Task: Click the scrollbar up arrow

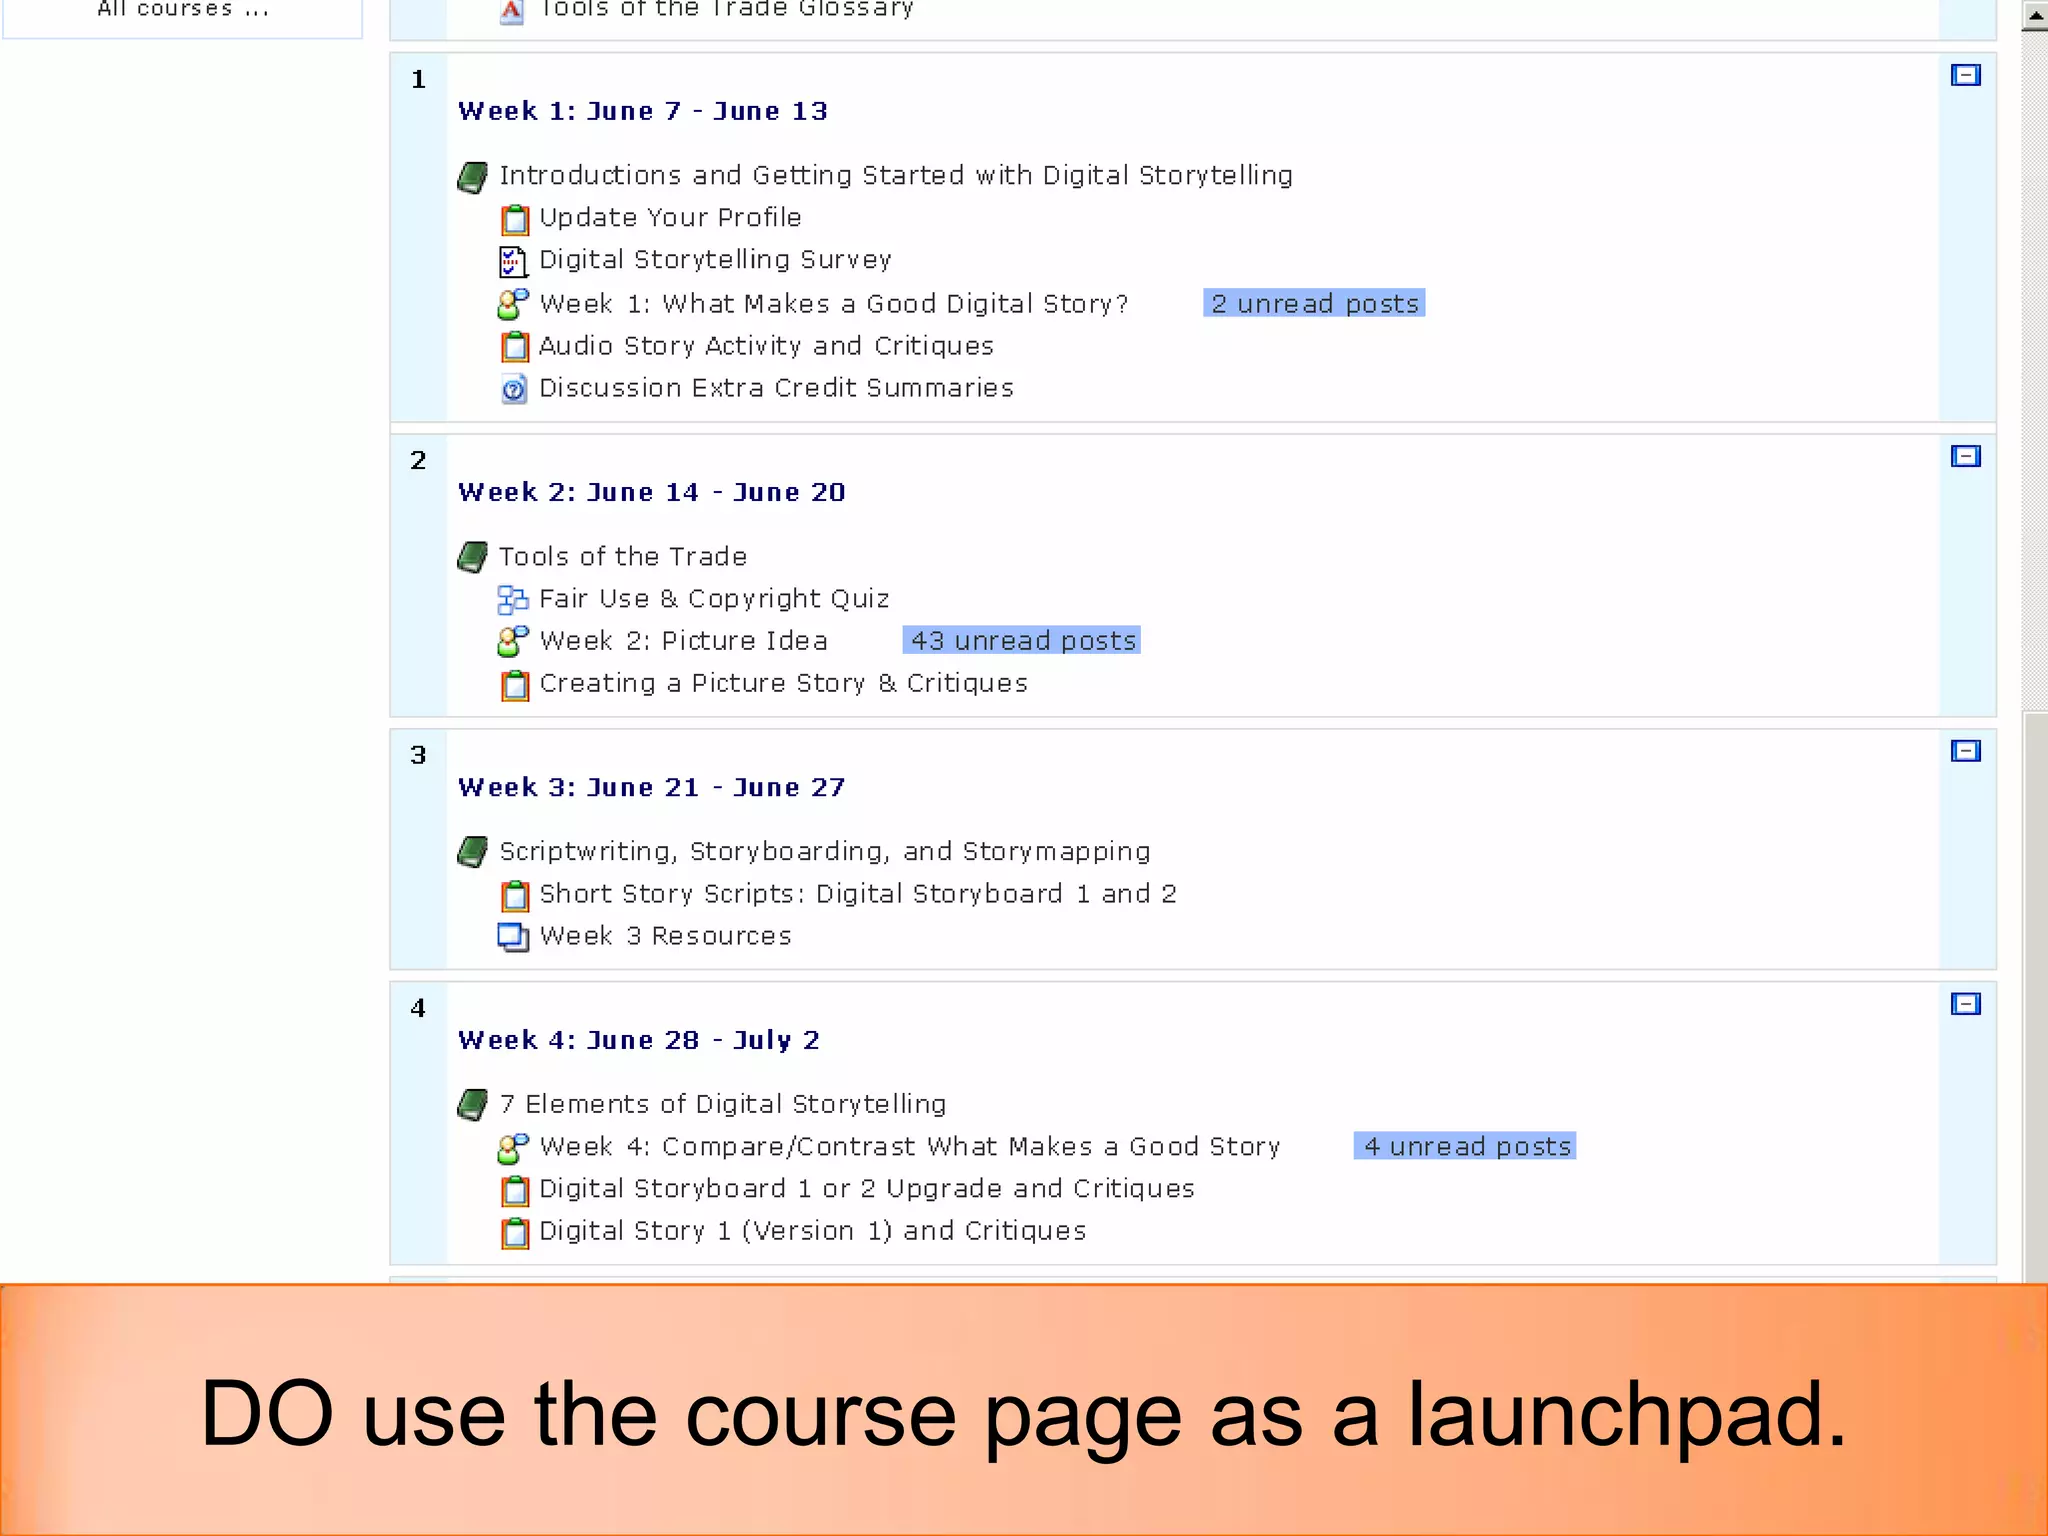Action: (2035, 15)
